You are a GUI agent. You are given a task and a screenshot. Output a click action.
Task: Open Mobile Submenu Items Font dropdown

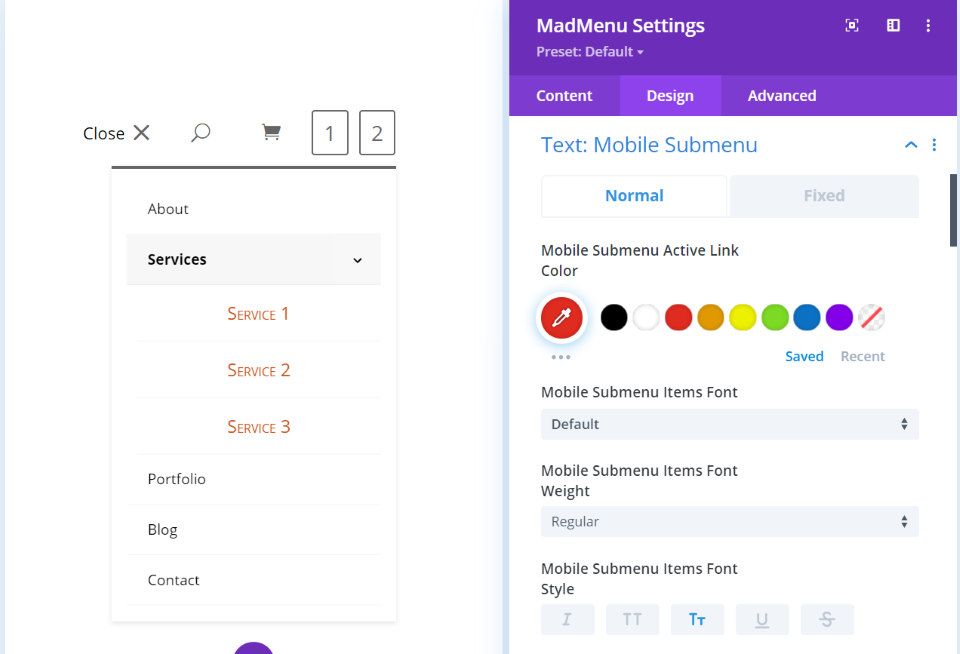[x=729, y=424]
